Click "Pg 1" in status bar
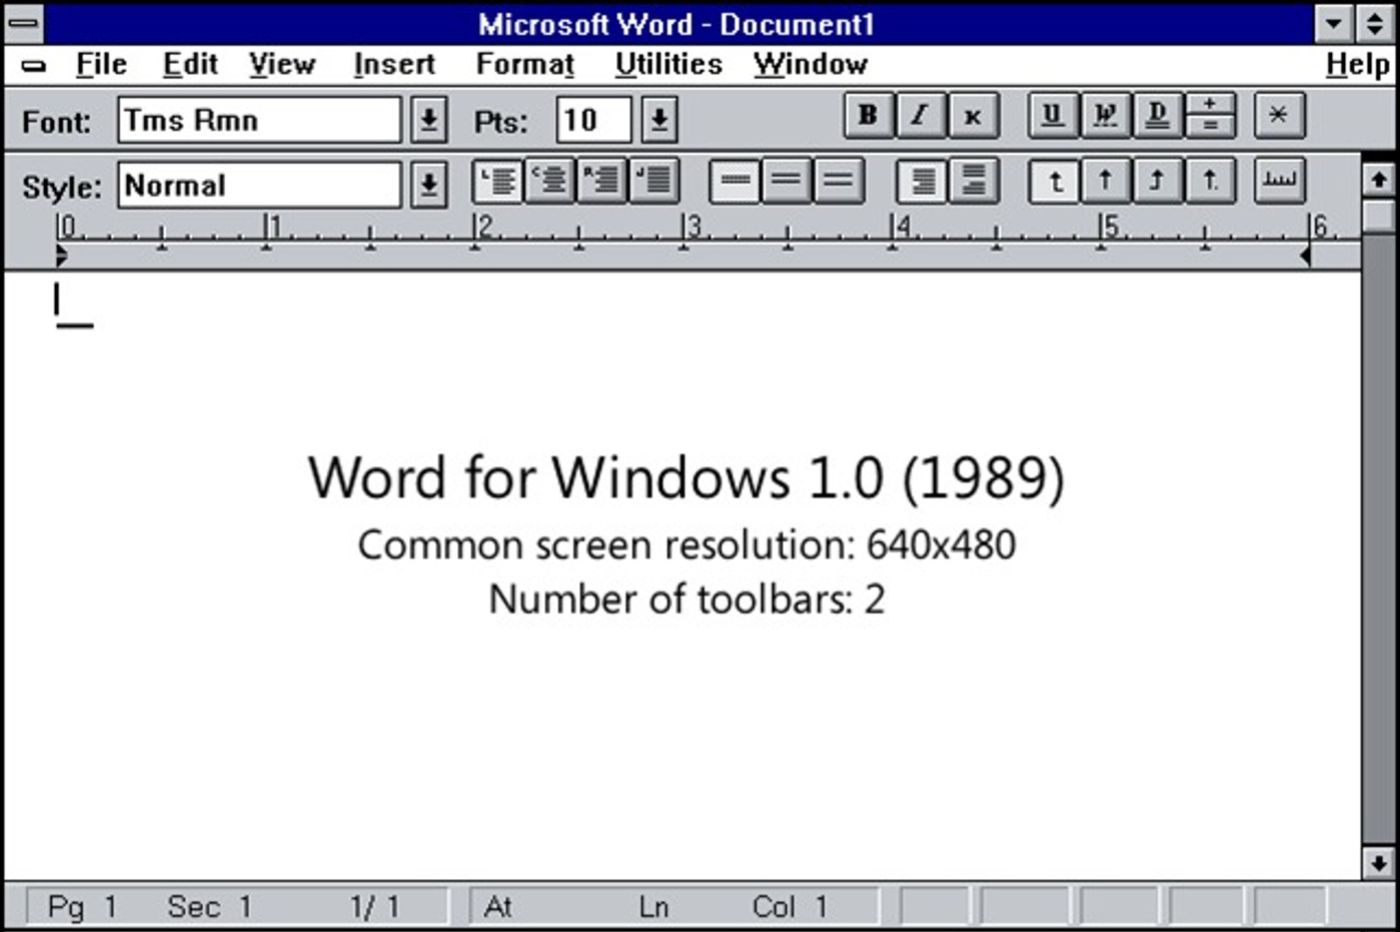1400x932 pixels. click(x=82, y=907)
